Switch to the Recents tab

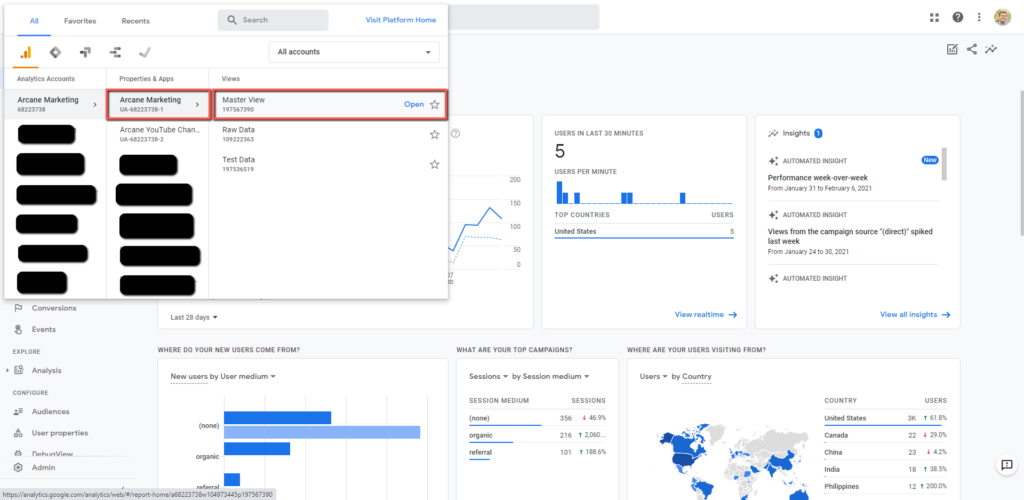[x=135, y=21]
